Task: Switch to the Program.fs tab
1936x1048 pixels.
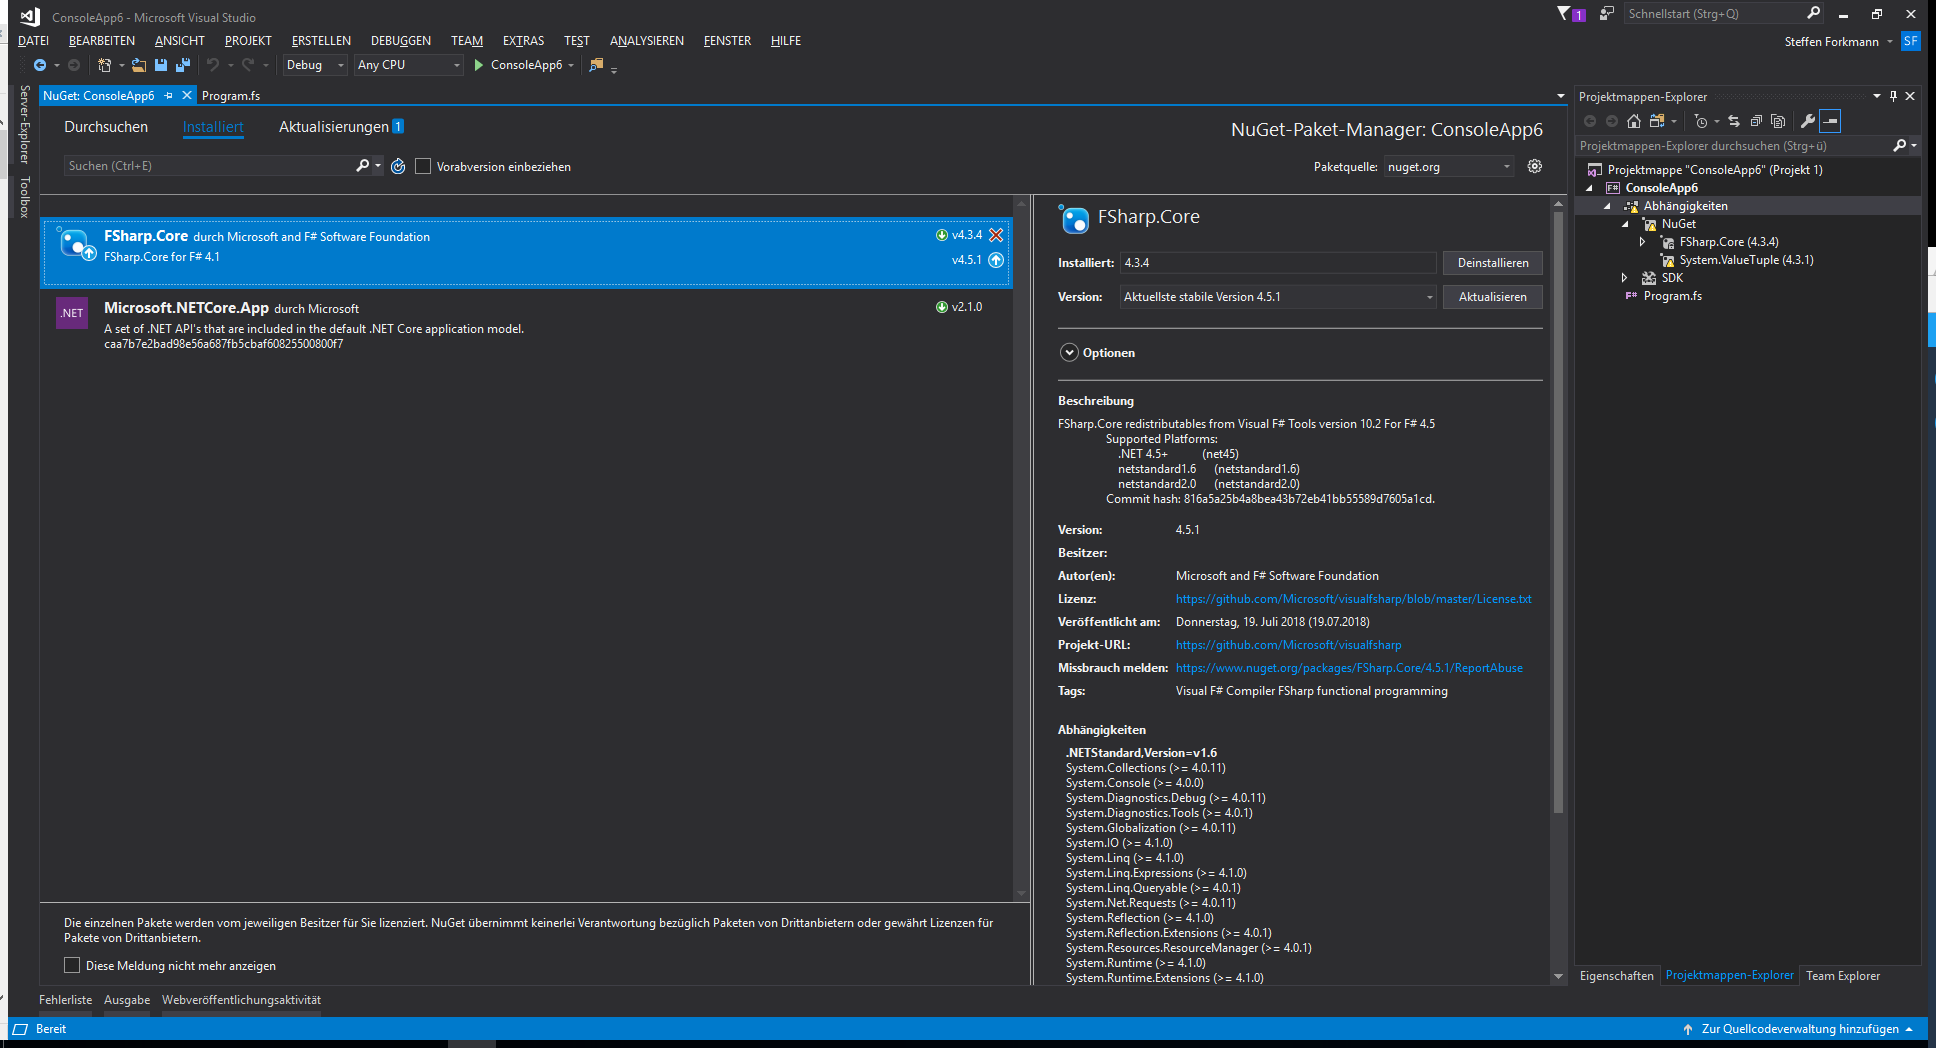Action: pos(231,96)
